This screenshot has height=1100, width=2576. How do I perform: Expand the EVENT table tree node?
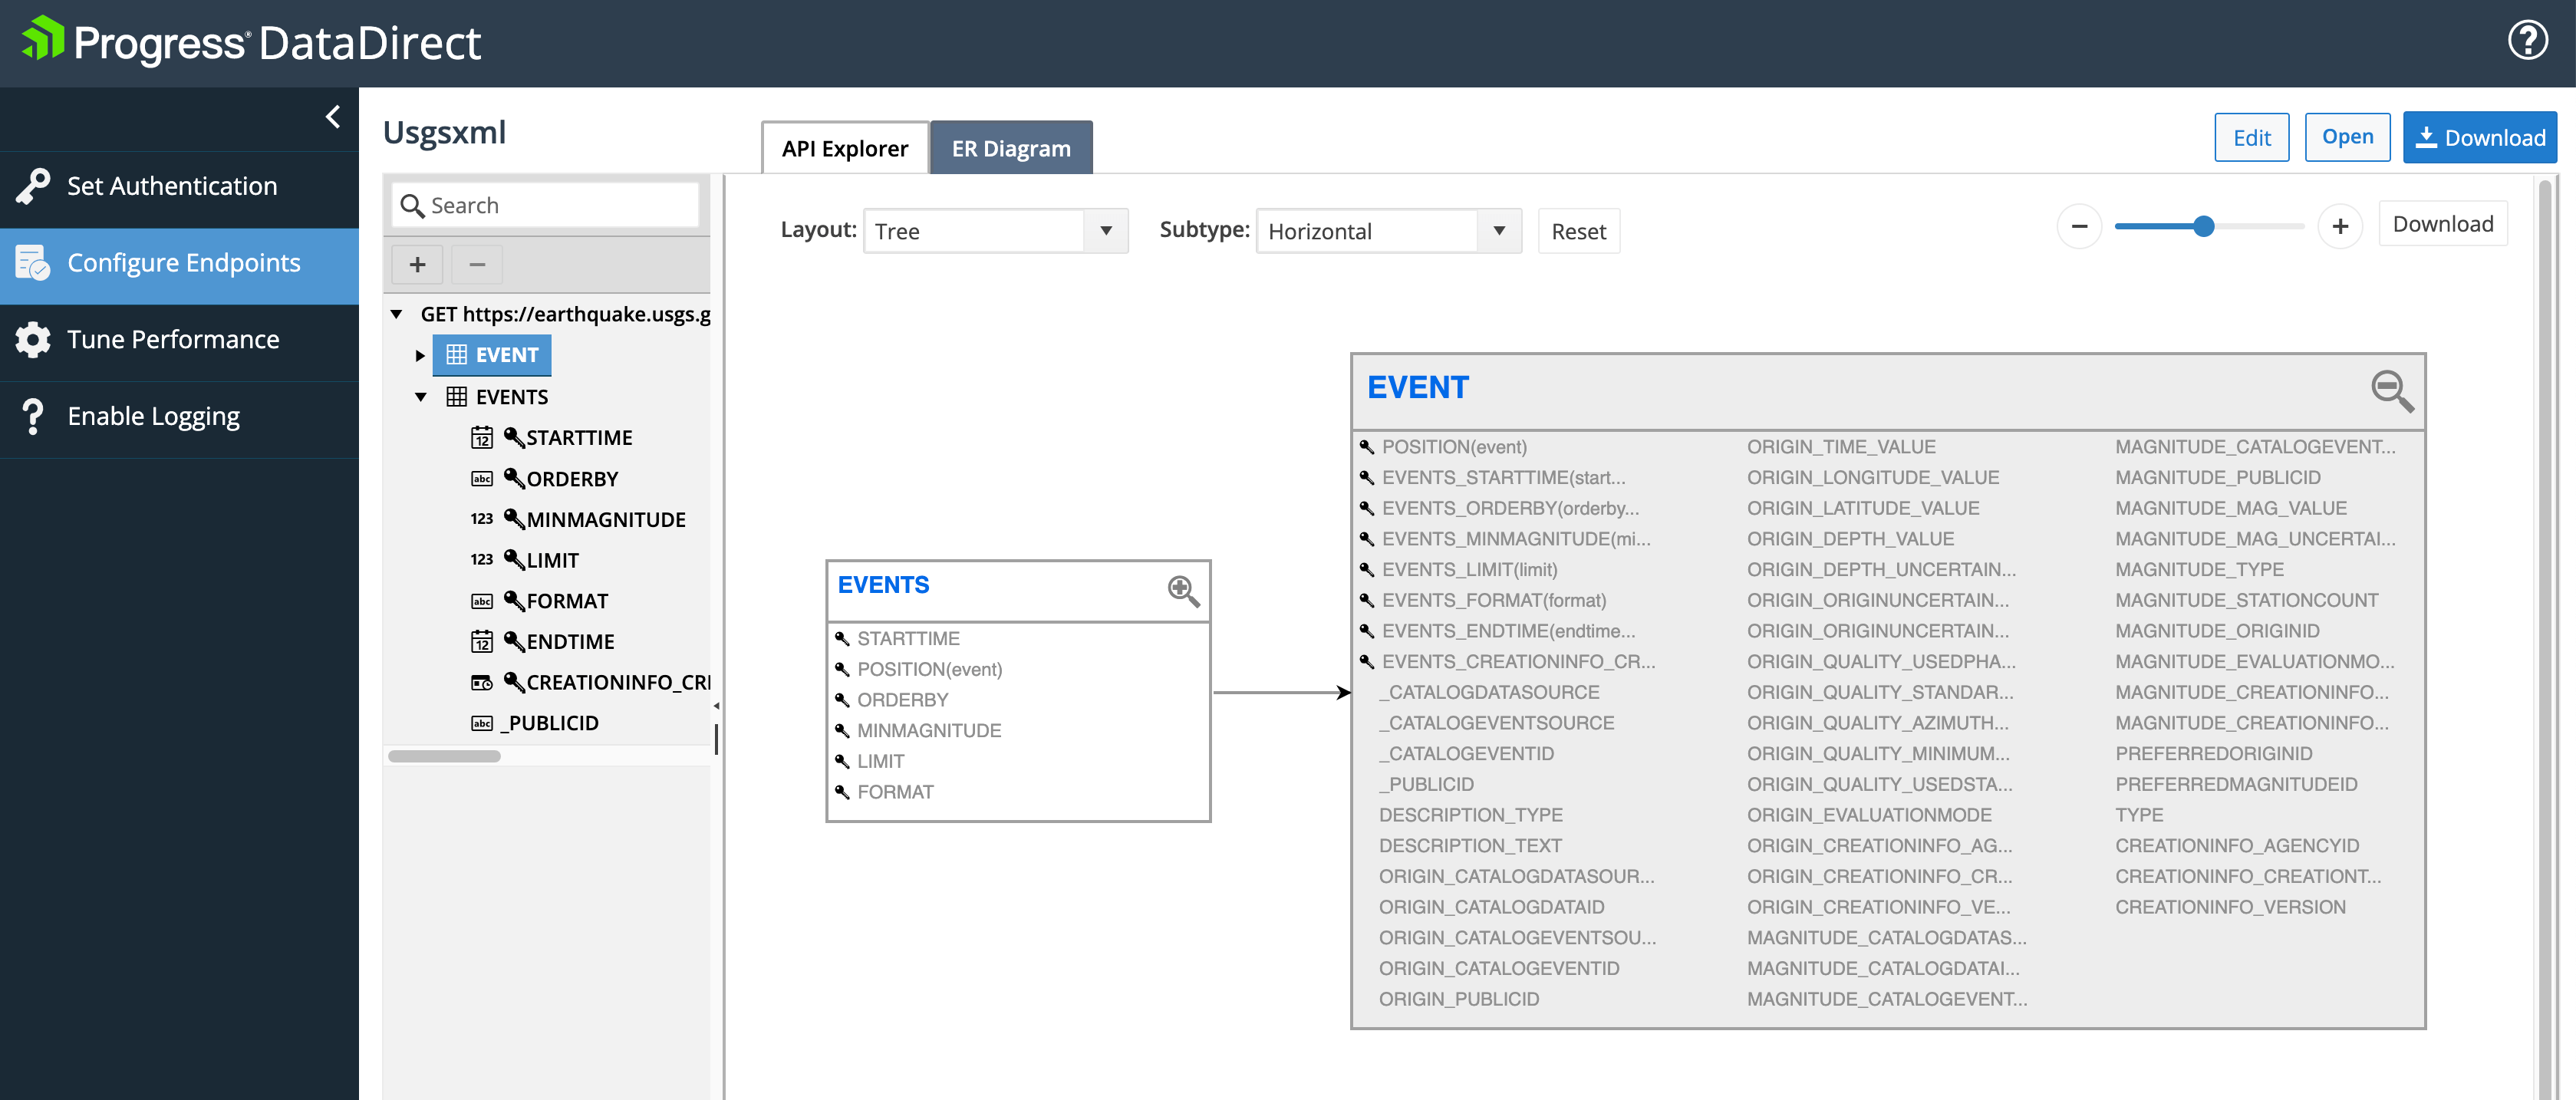point(420,355)
